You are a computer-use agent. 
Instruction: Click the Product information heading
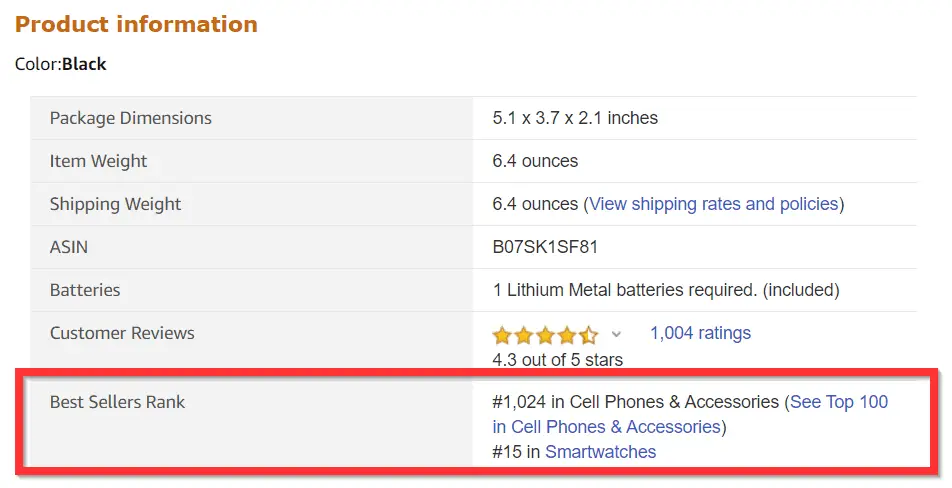(x=136, y=24)
